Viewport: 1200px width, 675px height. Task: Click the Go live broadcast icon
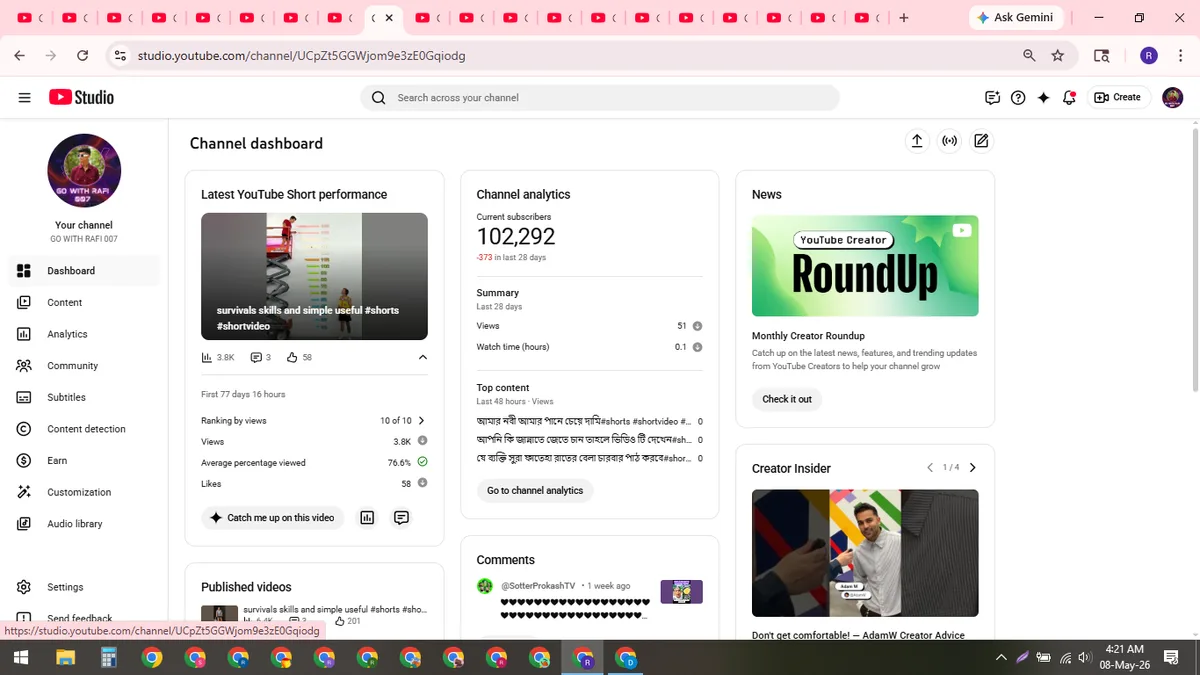pos(950,141)
